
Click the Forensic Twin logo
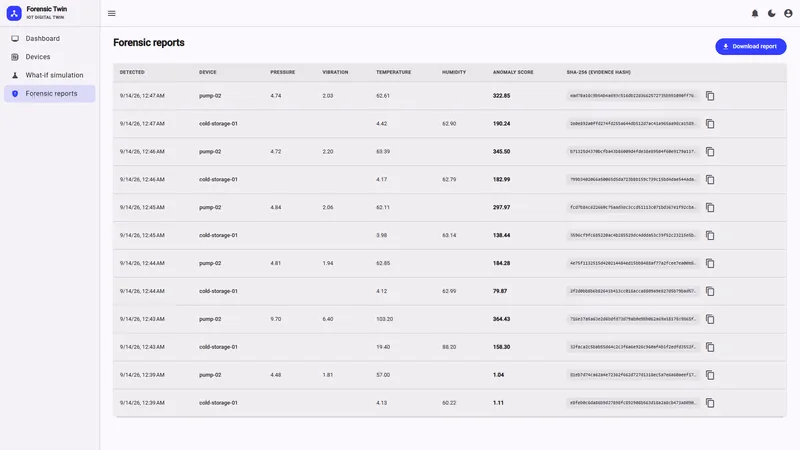tap(14, 13)
